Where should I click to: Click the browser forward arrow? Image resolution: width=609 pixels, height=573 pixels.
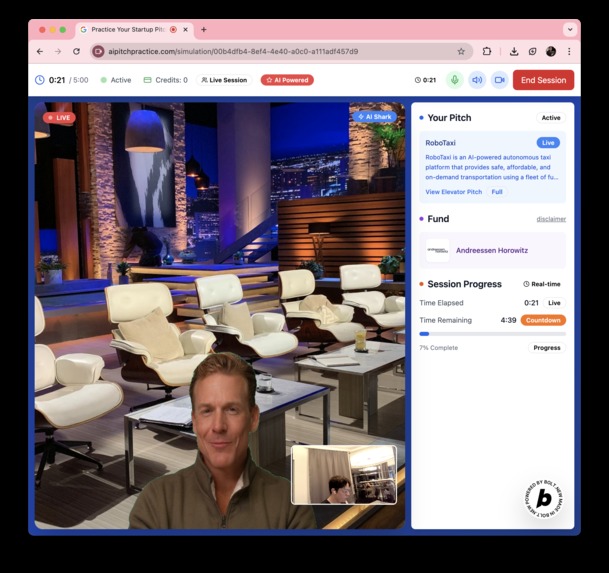point(58,51)
